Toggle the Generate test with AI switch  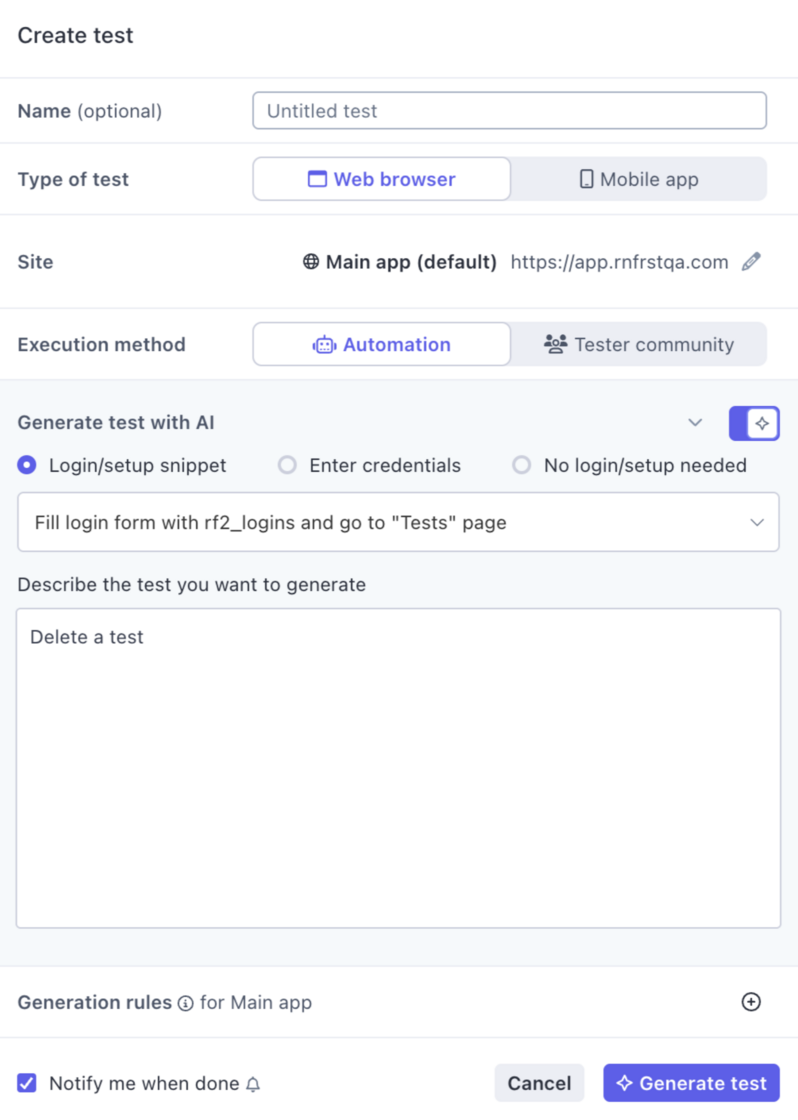point(754,424)
